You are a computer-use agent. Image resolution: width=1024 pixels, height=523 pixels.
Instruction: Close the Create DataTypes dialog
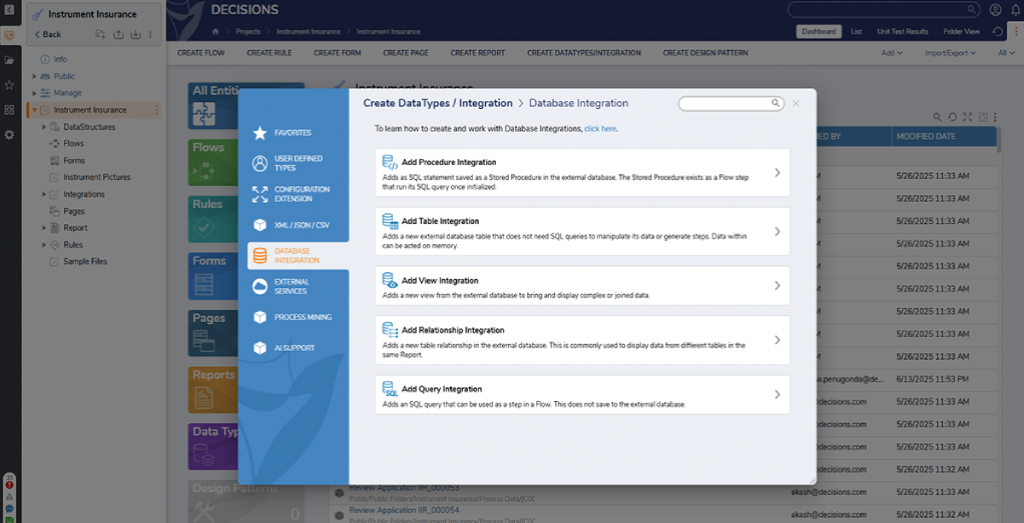[796, 103]
